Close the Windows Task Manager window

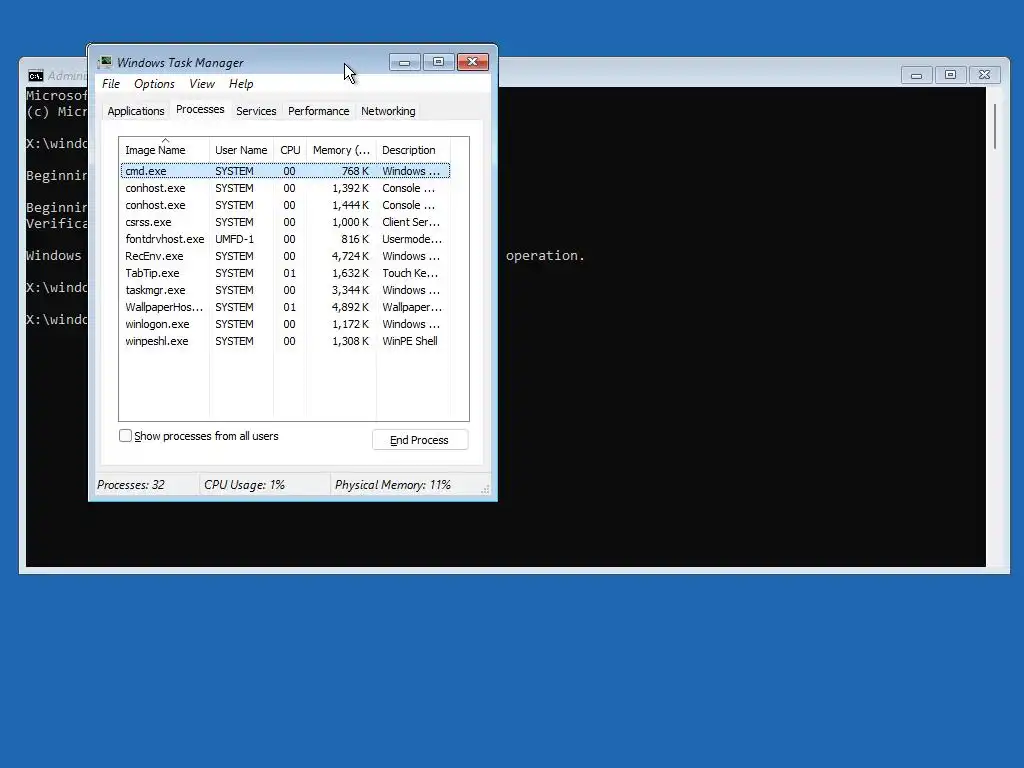click(x=473, y=62)
